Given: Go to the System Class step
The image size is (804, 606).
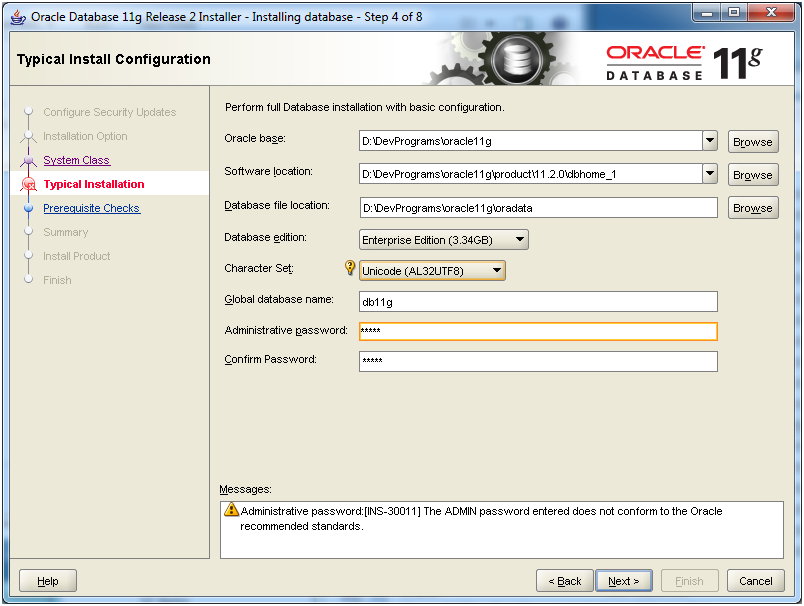Looking at the screenshot, I should click(x=76, y=160).
